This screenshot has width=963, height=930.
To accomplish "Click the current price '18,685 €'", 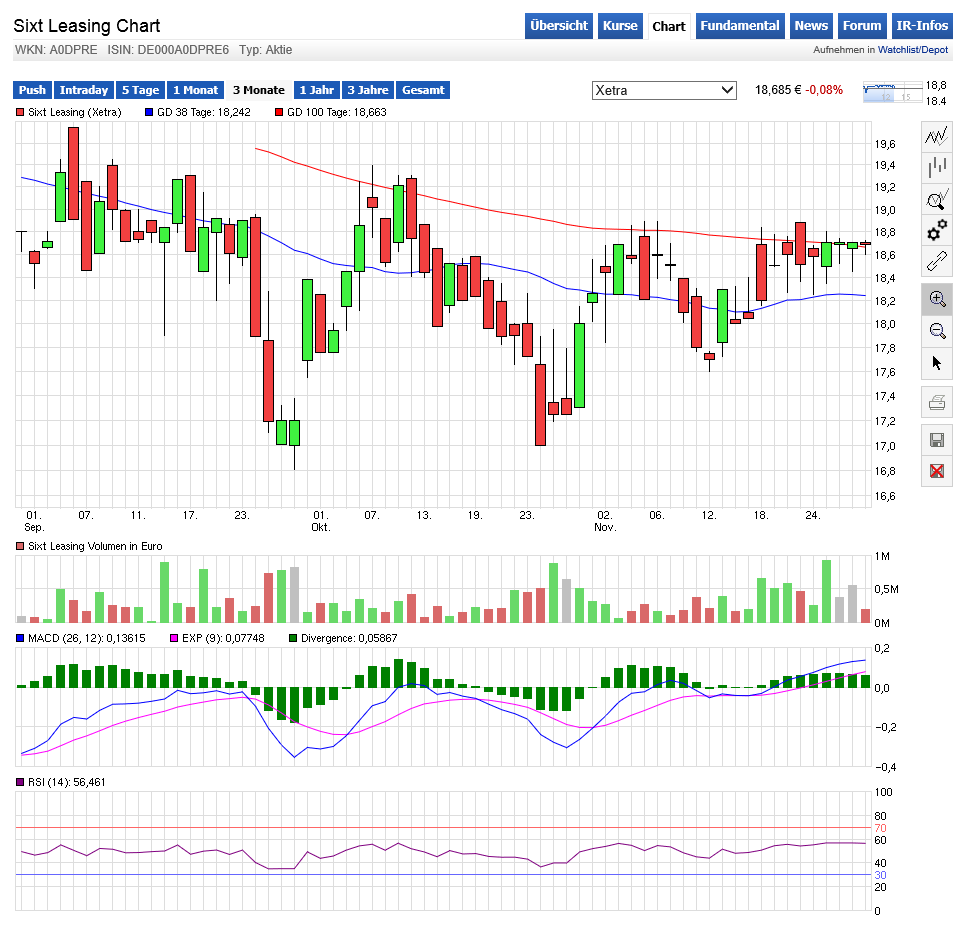I will (x=778, y=90).
